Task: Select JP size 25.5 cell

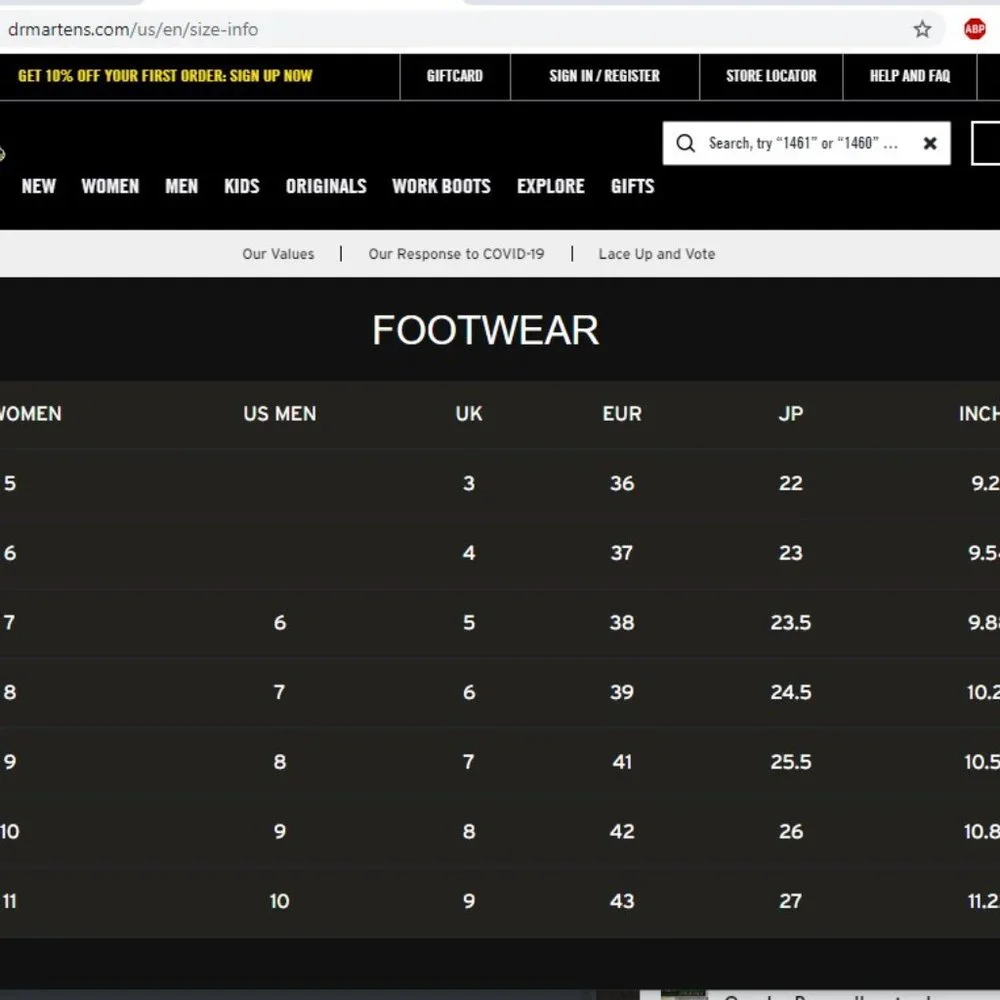Action: point(791,761)
